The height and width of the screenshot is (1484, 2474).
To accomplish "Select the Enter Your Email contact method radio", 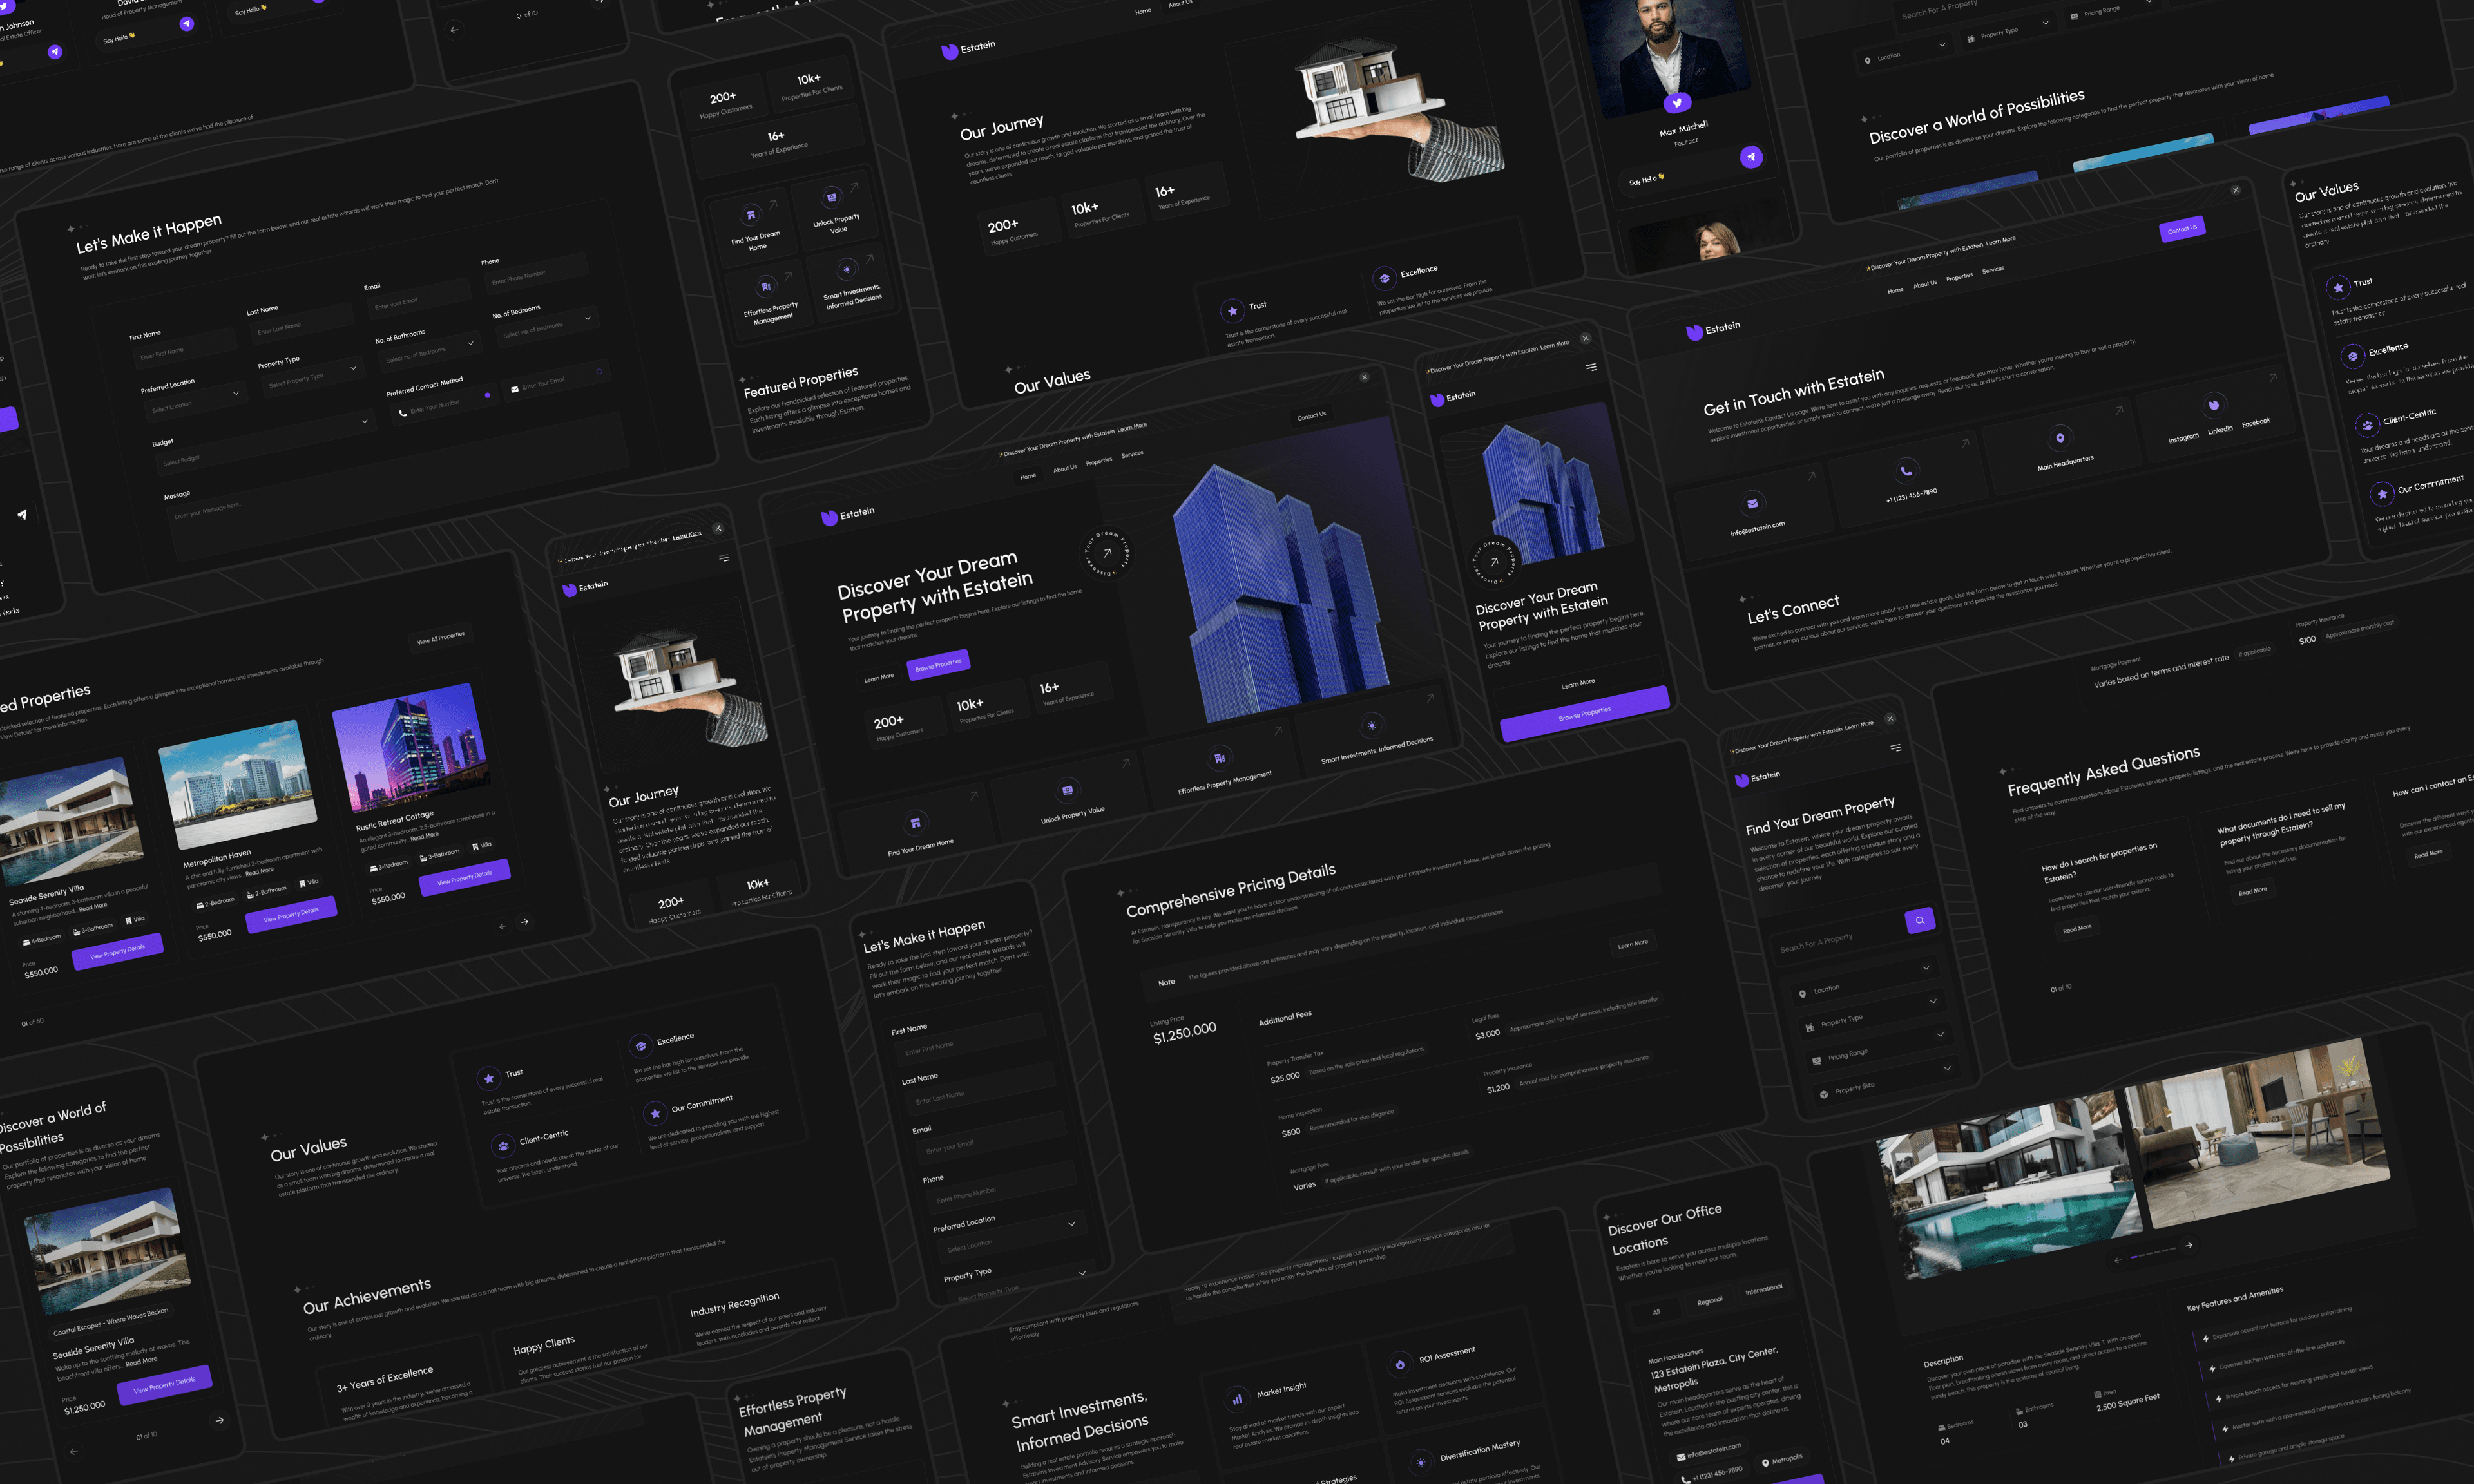I will (599, 371).
